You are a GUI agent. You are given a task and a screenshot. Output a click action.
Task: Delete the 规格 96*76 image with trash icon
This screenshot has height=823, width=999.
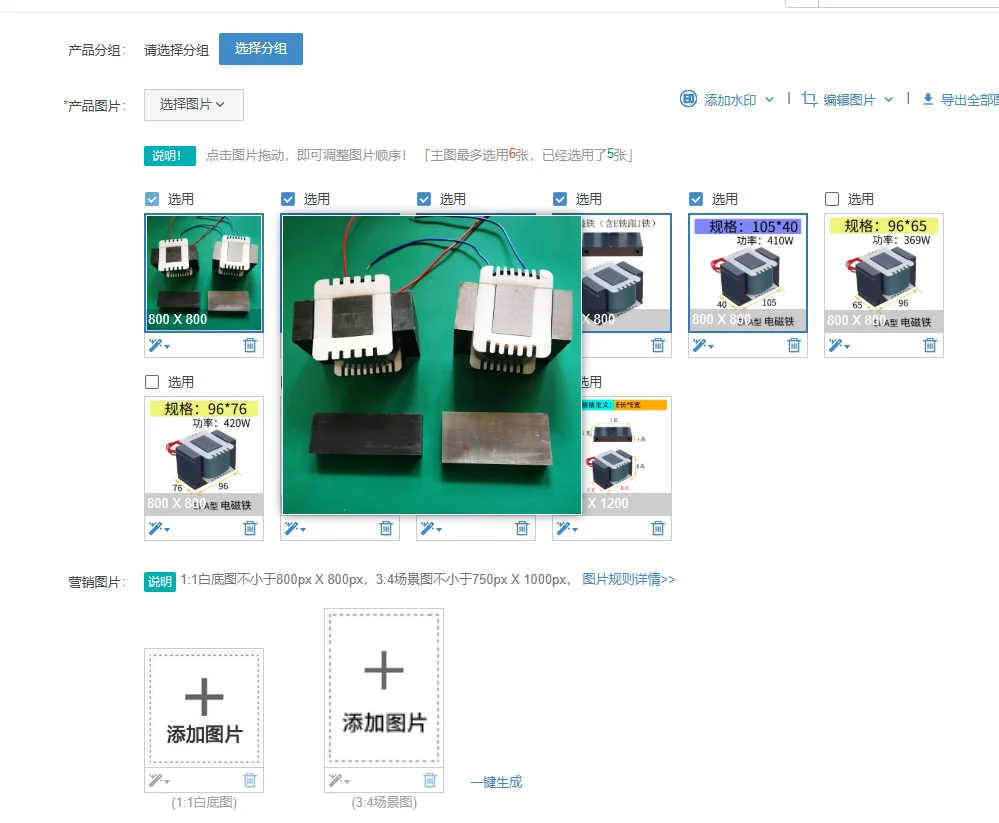(x=250, y=528)
